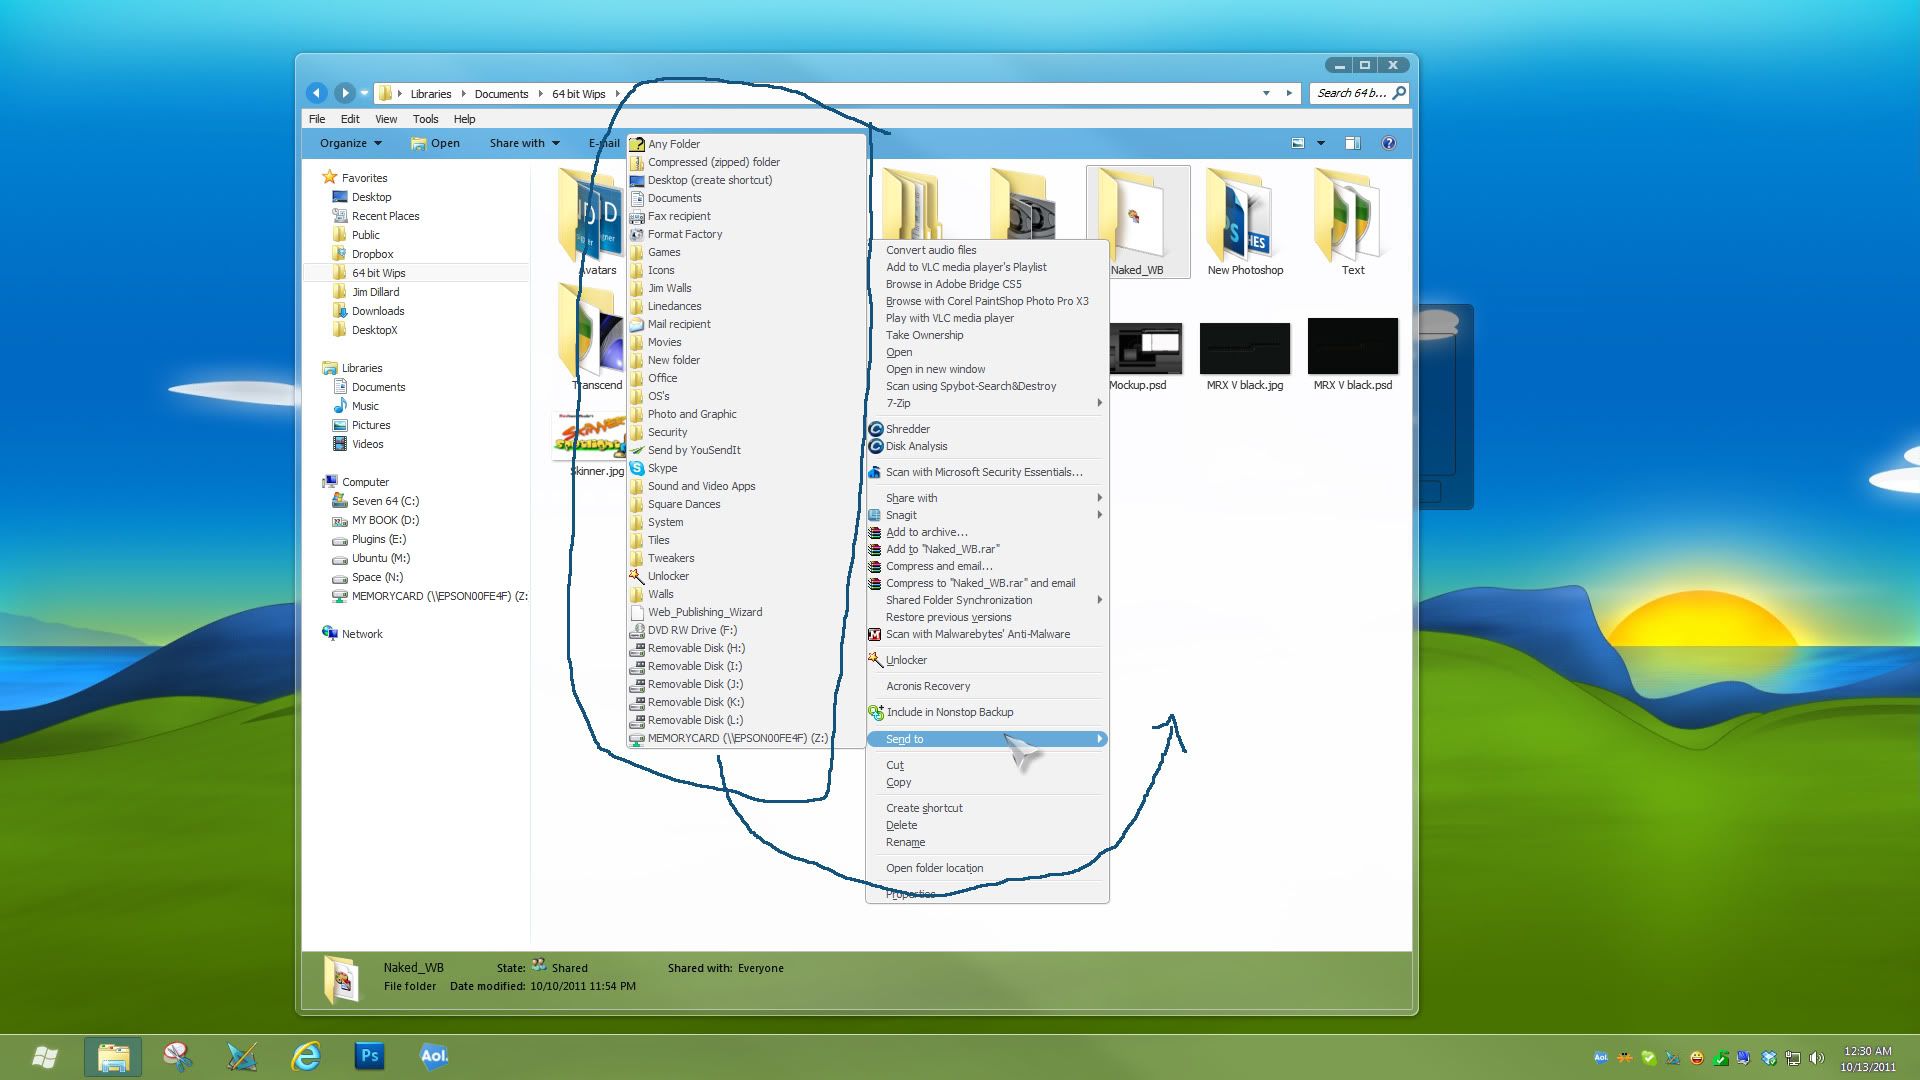The image size is (1920, 1080).
Task: Click the volume tray icon
Action: (1817, 1058)
